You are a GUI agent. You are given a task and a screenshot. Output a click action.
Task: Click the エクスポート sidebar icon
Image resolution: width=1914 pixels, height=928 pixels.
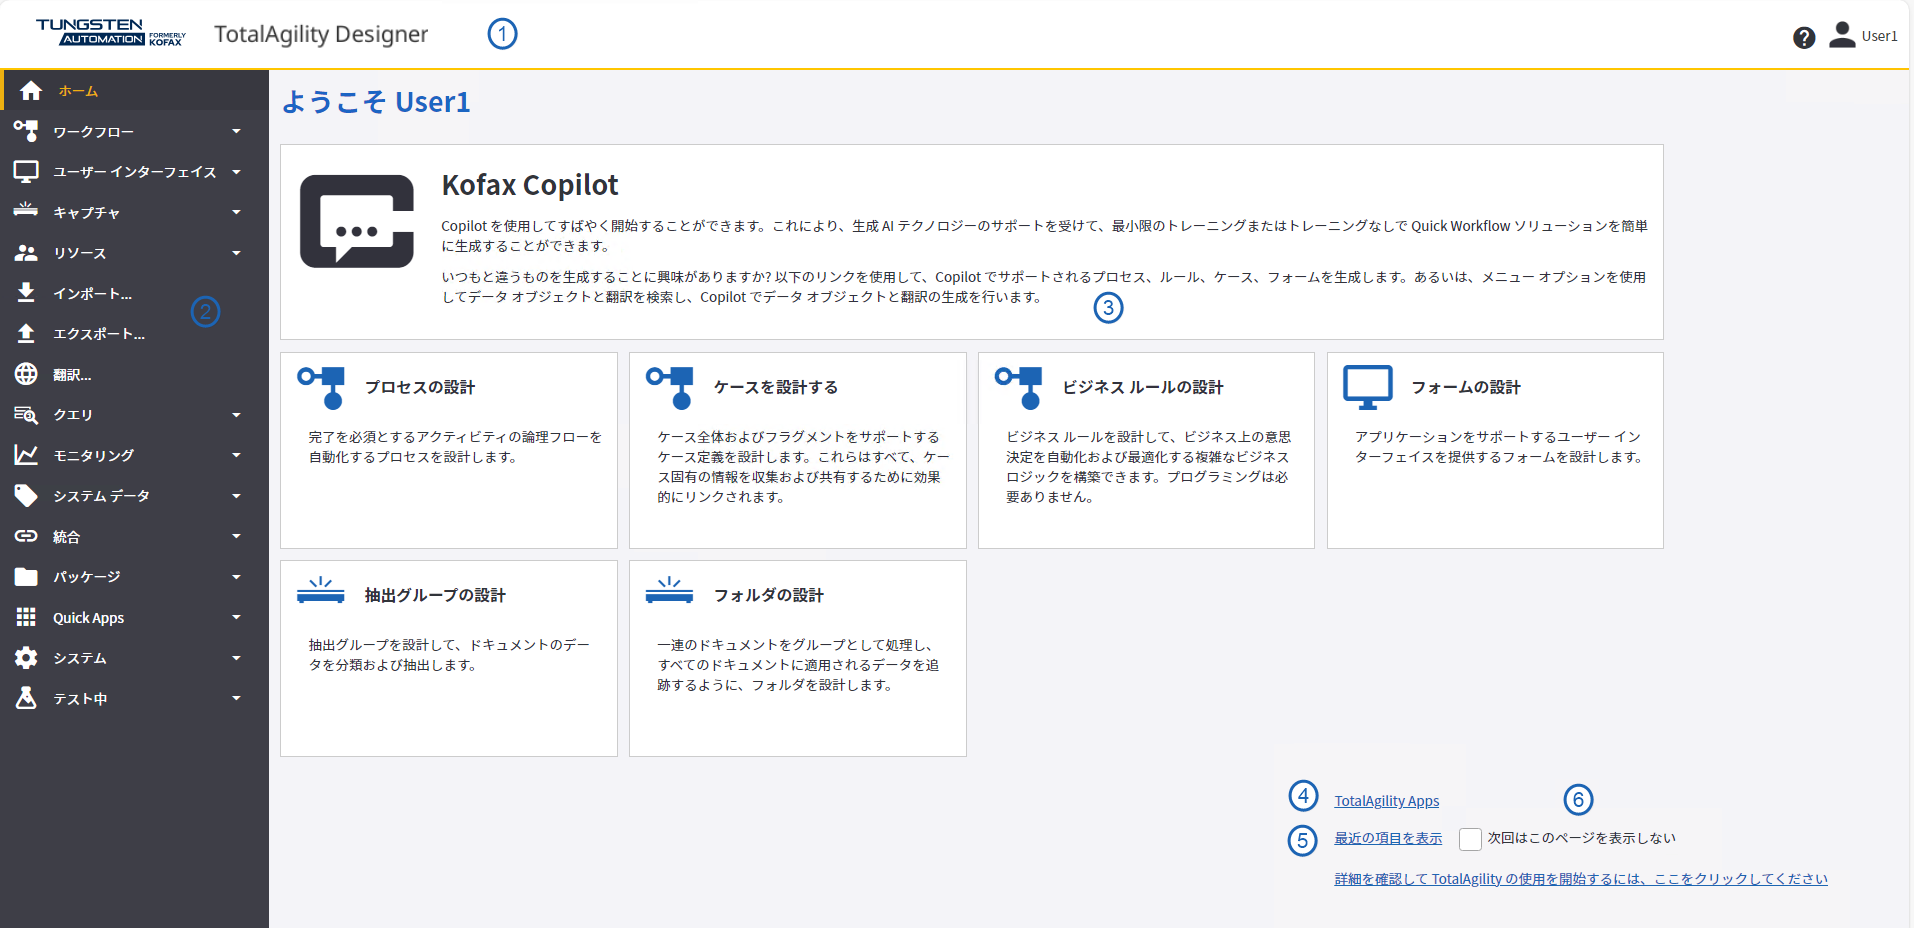(x=27, y=333)
